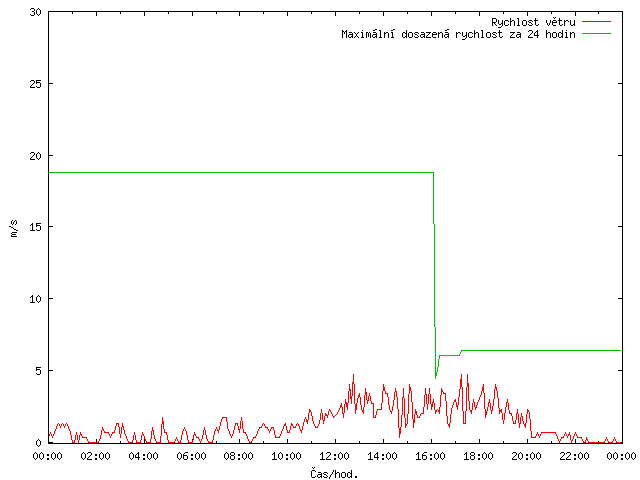This screenshot has width=640, height=480.
Task: Click the y-axis value 15
Action: point(36,227)
